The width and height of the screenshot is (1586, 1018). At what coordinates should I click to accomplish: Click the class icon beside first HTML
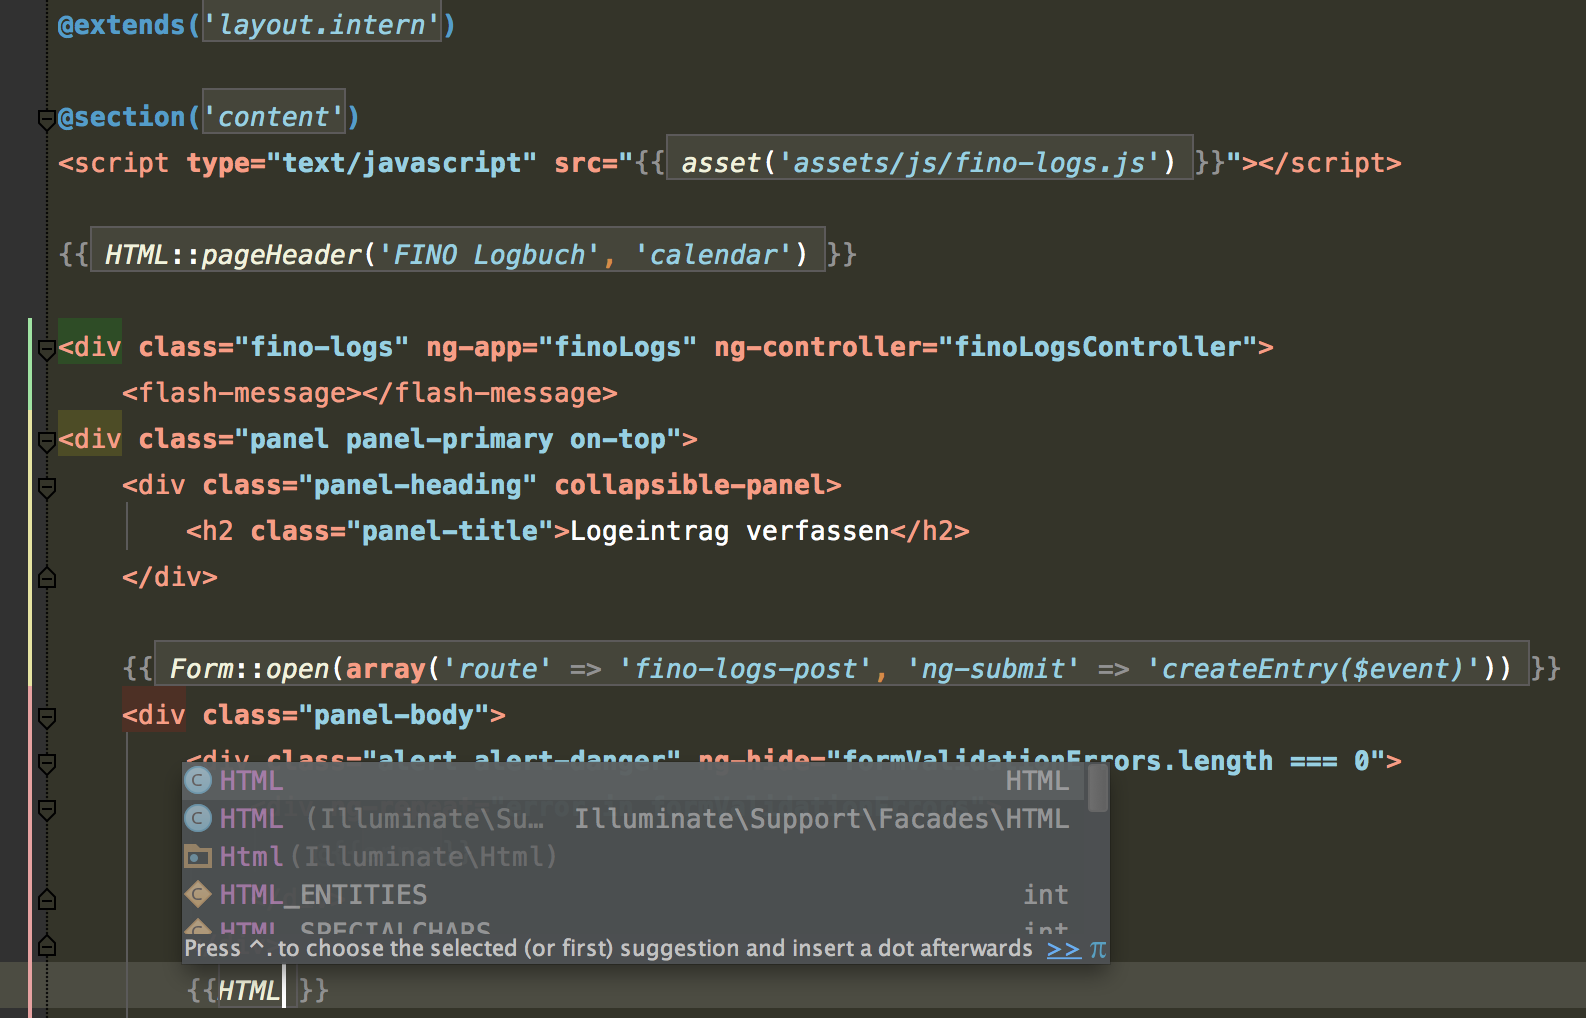click(x=198, y=781)
